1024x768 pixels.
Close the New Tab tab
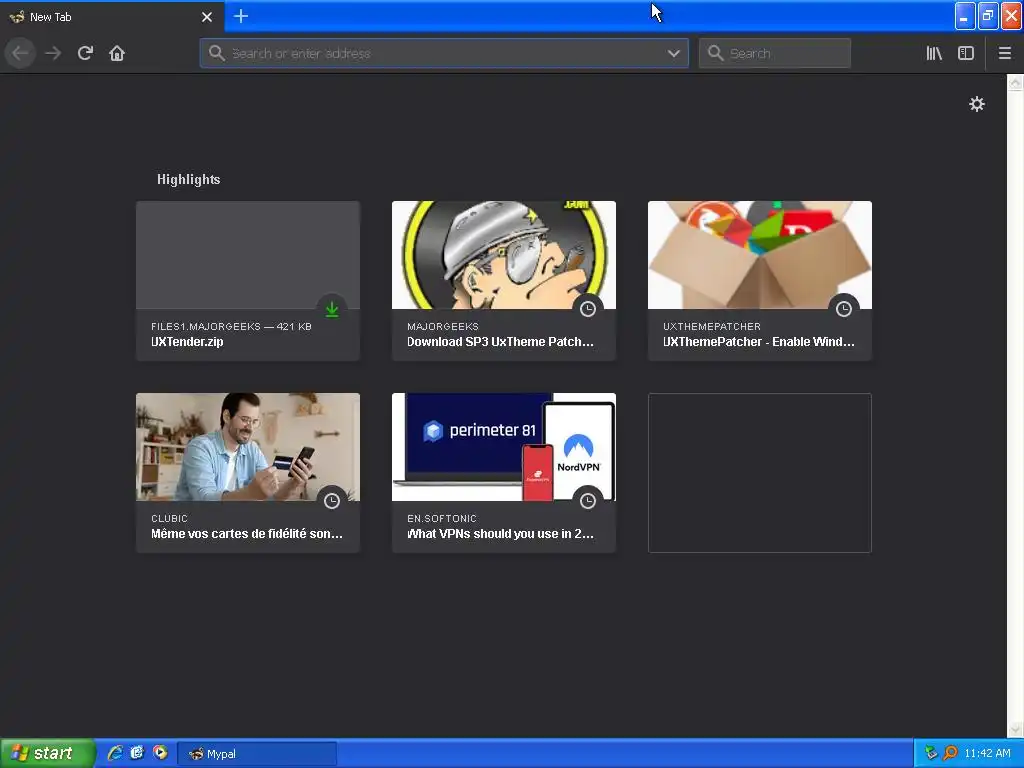click(207, 17)
